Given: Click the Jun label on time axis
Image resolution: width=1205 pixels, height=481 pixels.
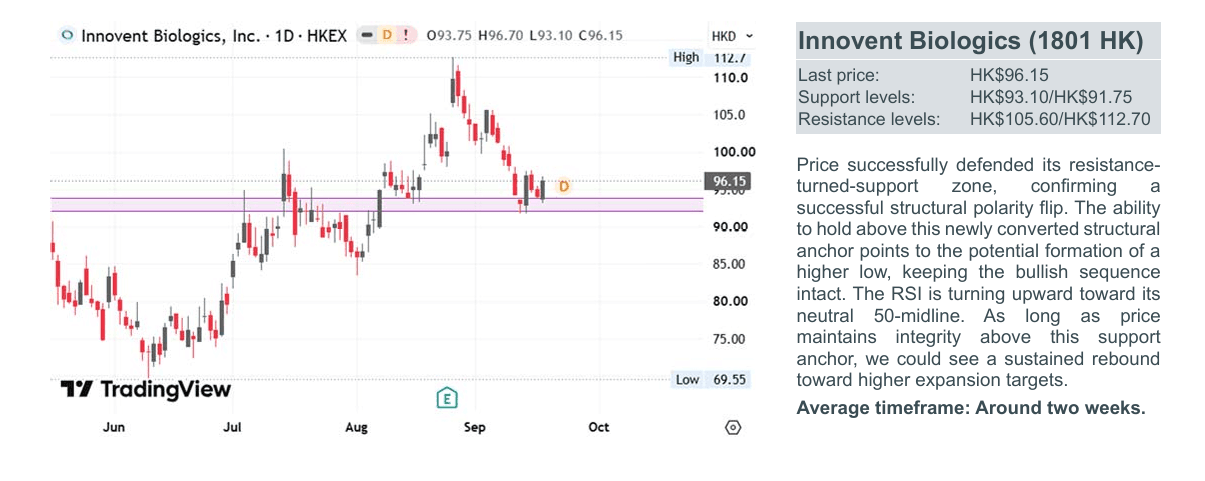Looking at the screenshot, I should pos(114,427).
